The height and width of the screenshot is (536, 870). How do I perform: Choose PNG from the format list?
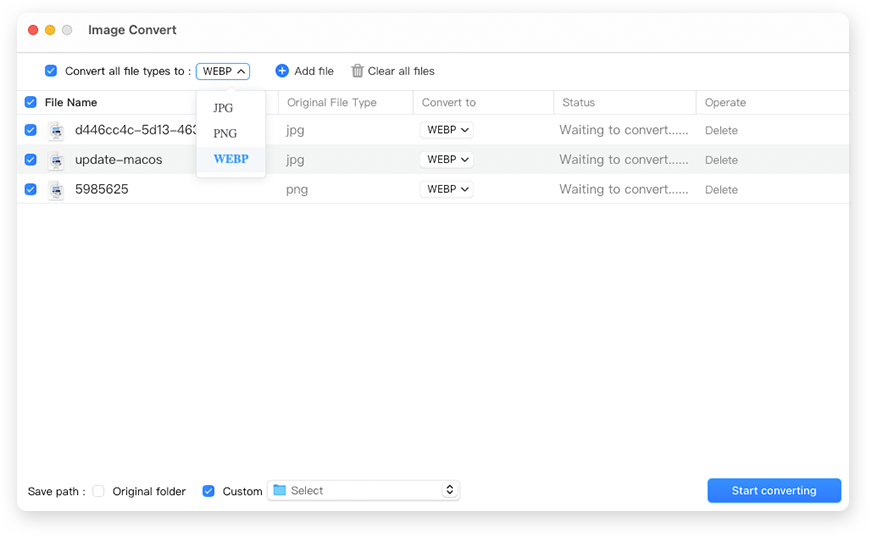pyautogui.click(x=225, y=133)
